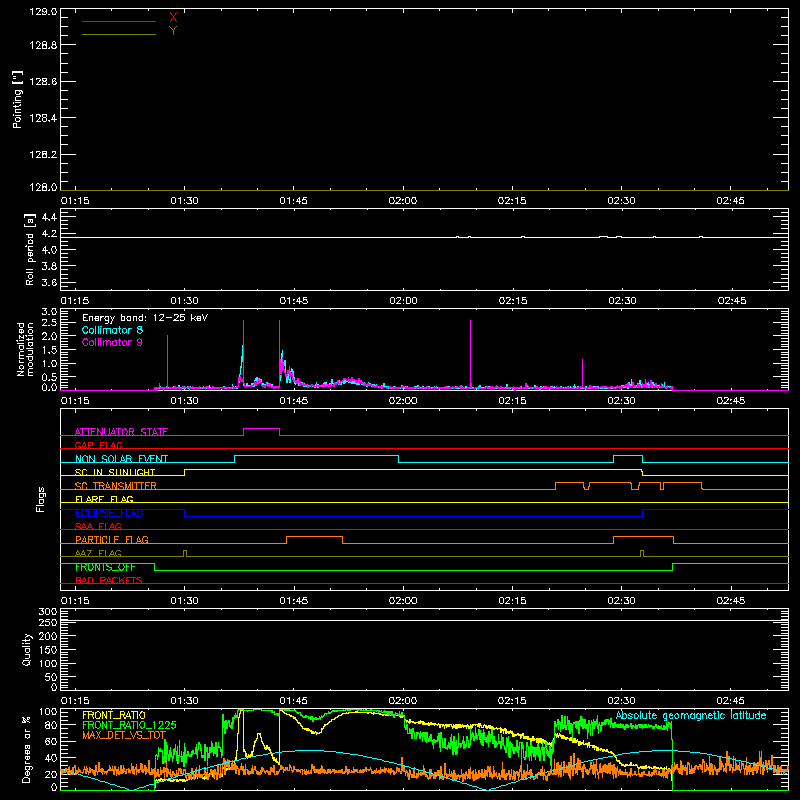Screen dimensions: 800x800
Task: Click the Roll period axis title
Action: 30,249
